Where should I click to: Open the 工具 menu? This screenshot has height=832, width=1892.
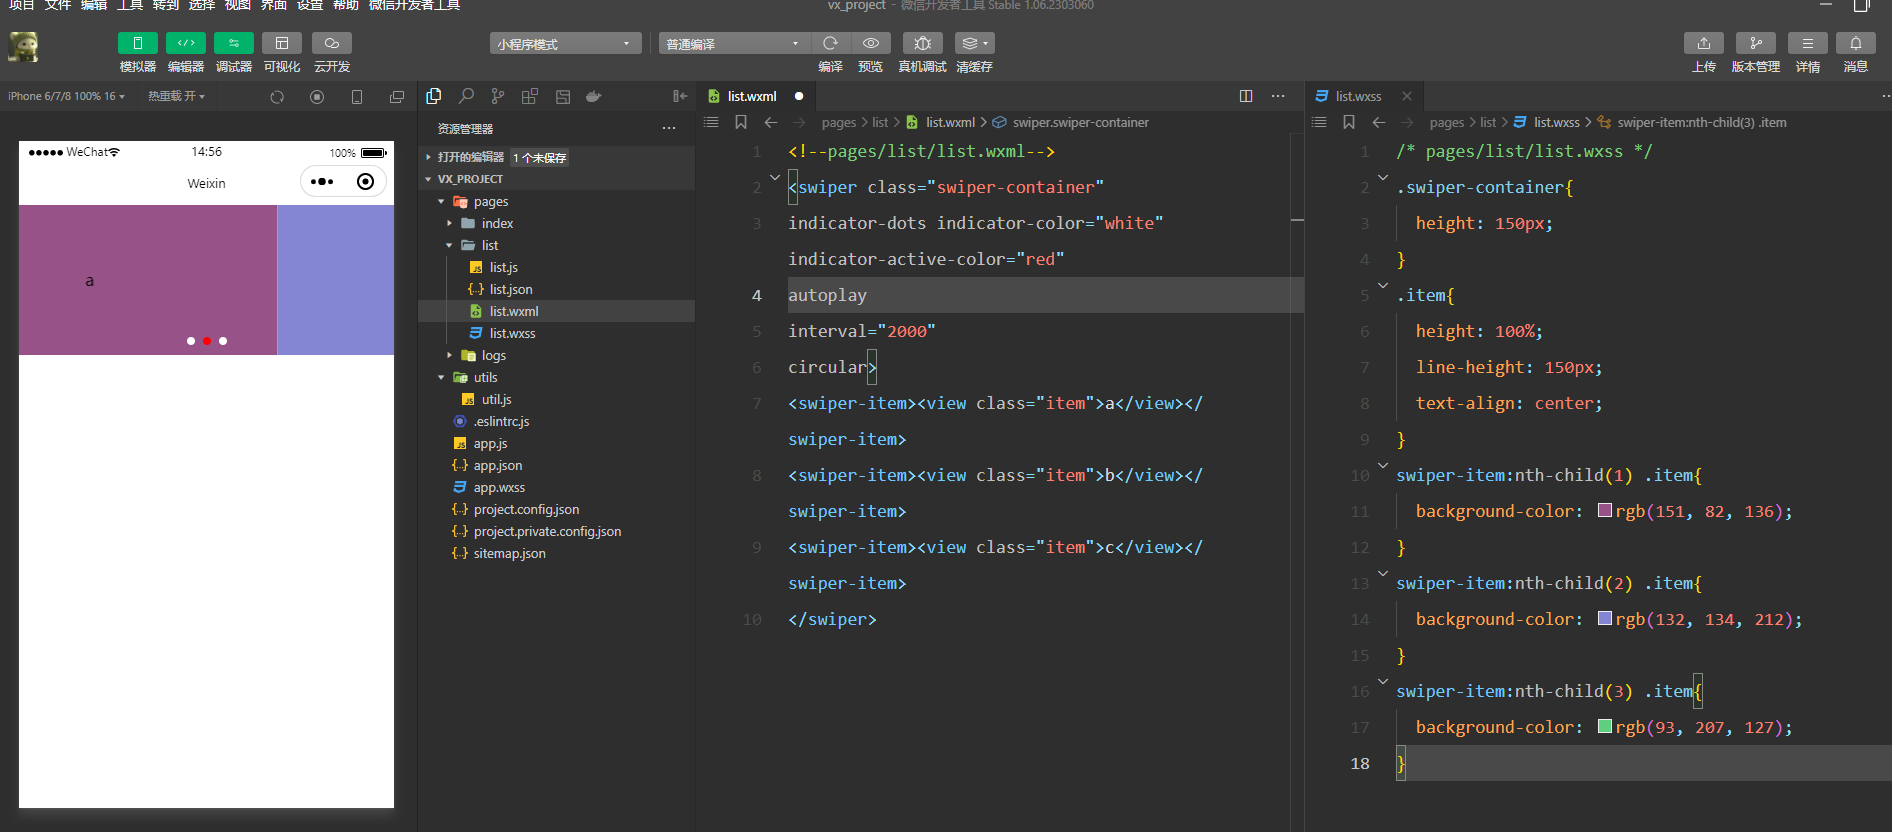point(130,6)
